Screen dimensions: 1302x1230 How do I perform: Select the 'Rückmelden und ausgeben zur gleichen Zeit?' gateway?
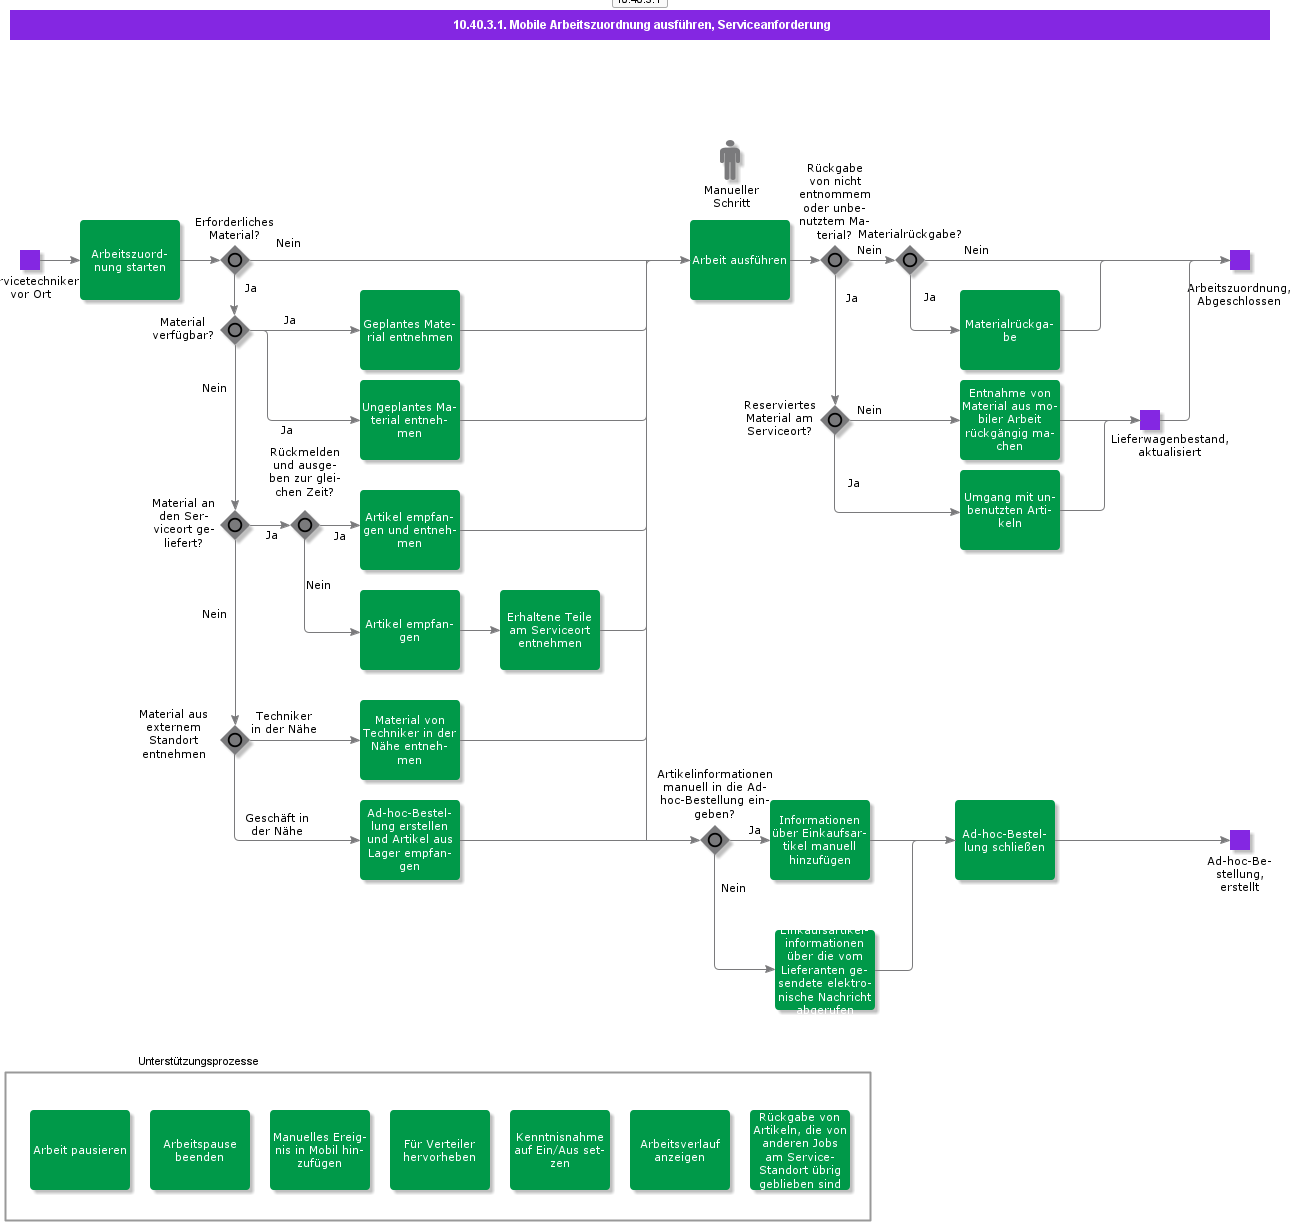pos(305,525)
